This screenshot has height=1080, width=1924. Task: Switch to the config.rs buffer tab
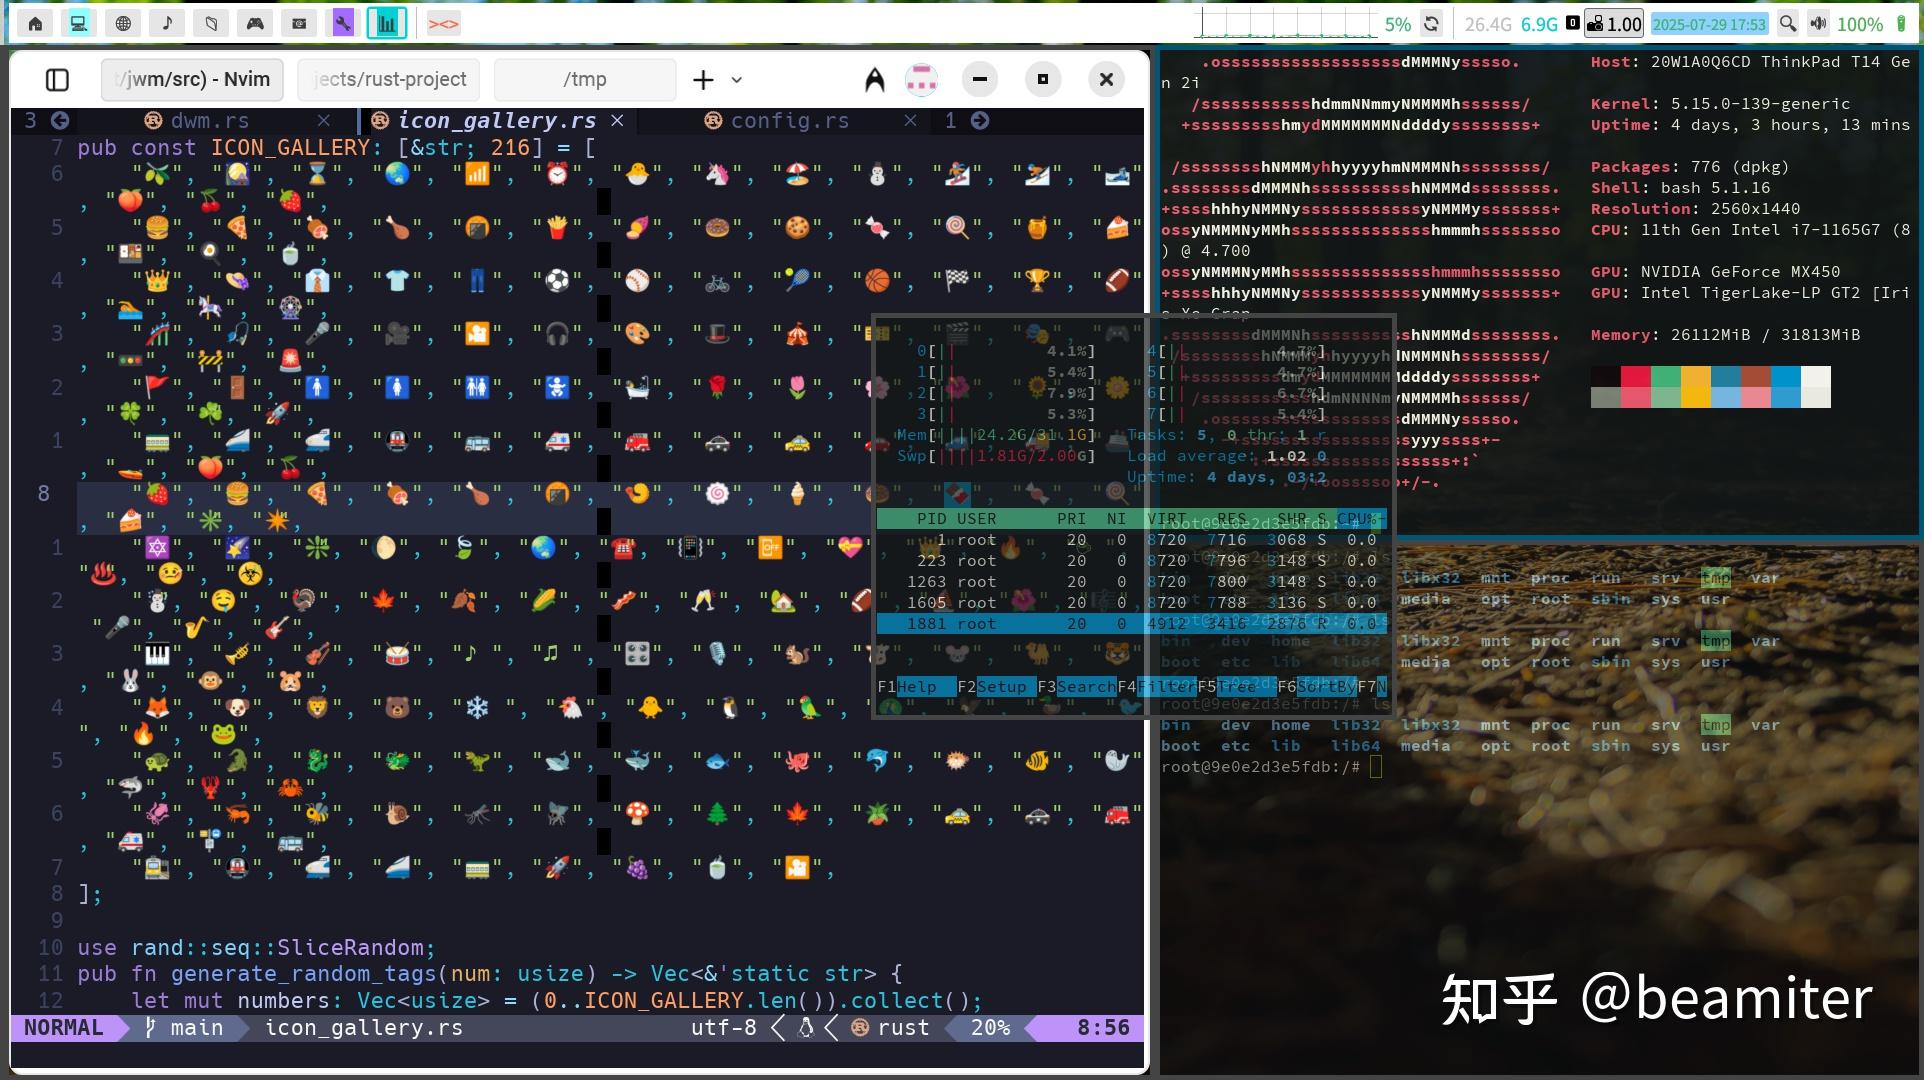point(789,120)
